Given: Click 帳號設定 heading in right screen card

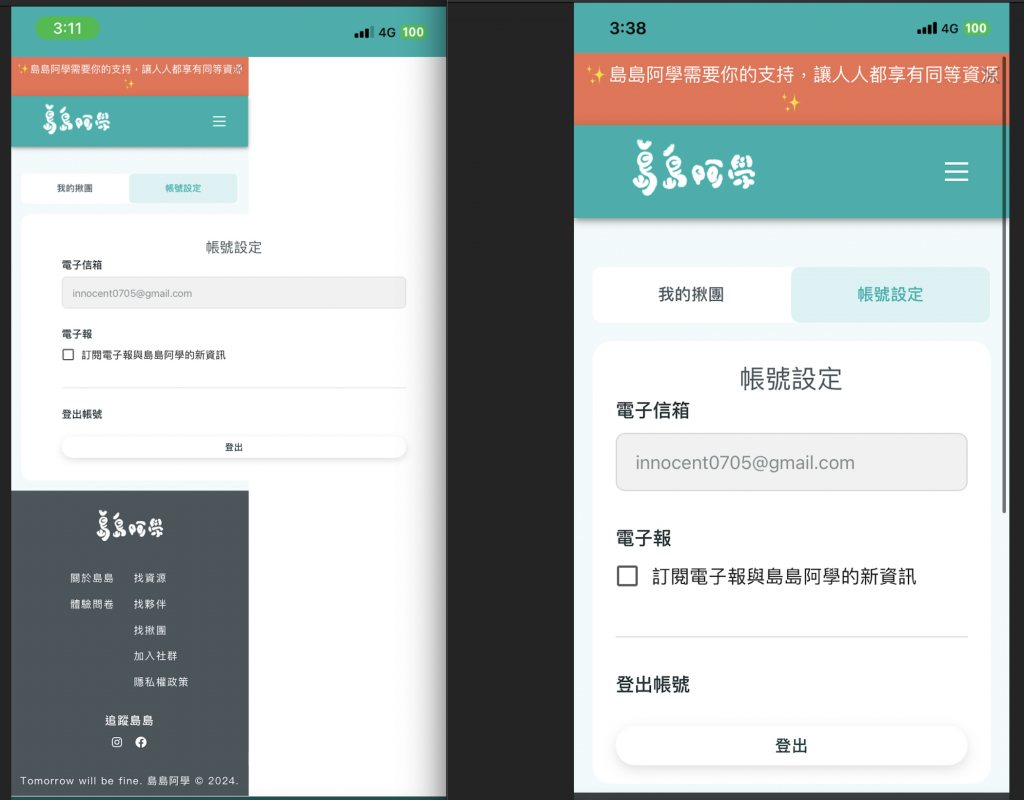Looking at the screenshot, I should click(x=791, y=379).
